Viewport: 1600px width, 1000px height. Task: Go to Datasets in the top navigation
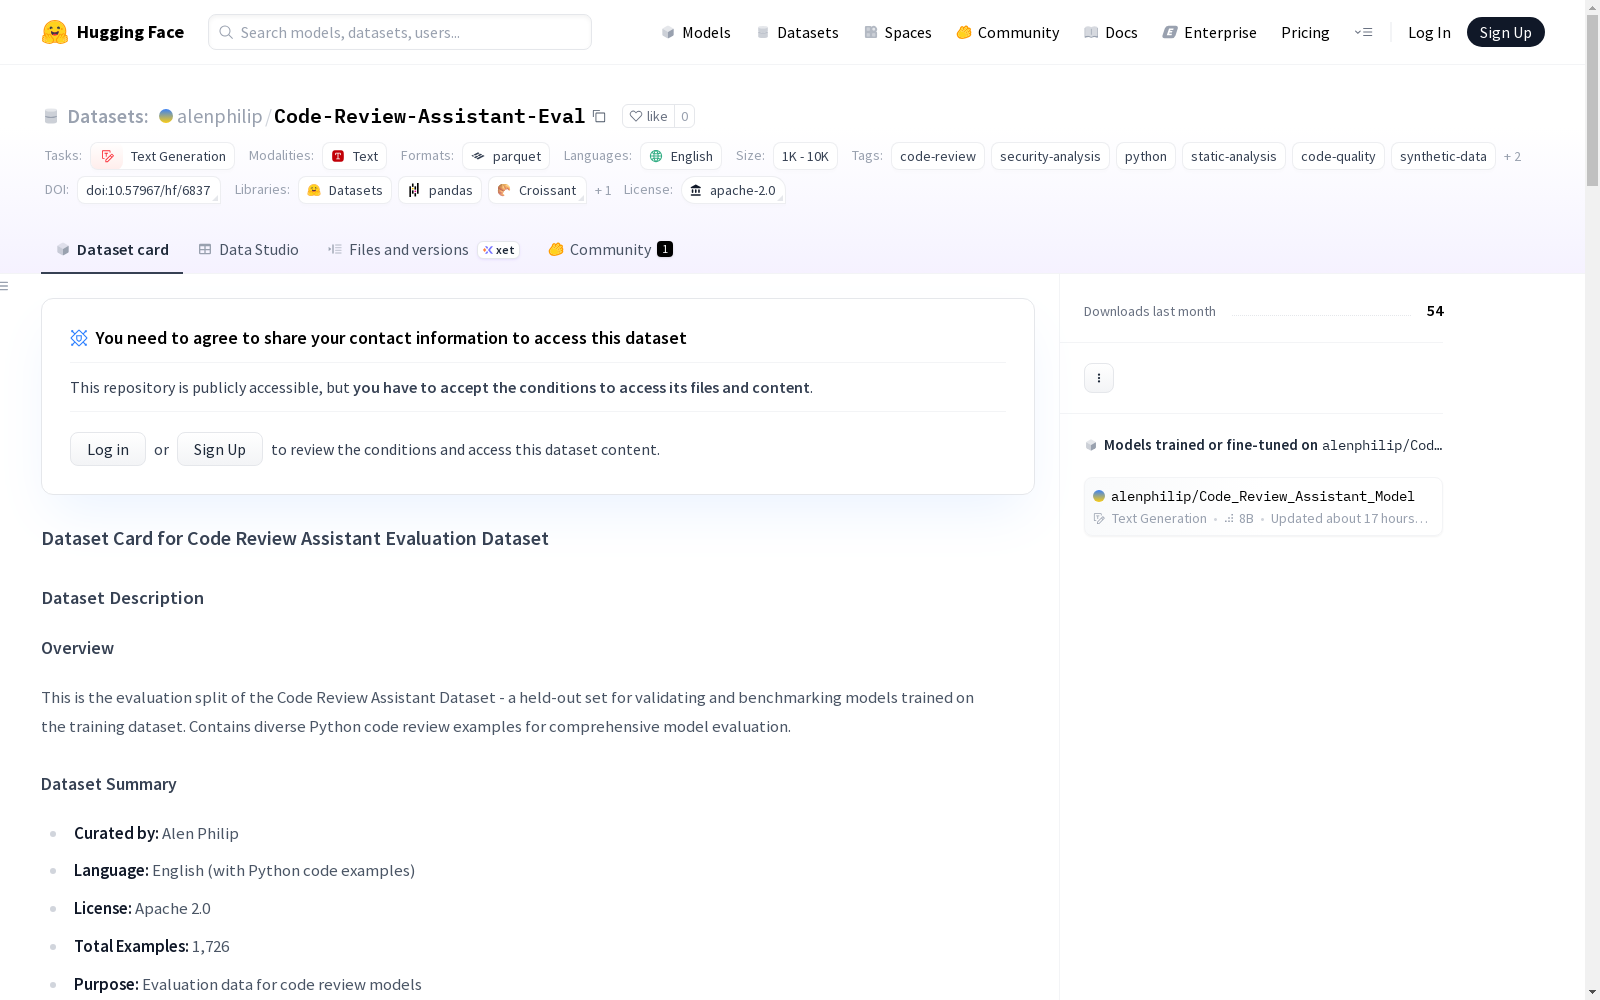pyautogui.click(x=797, y=32)
